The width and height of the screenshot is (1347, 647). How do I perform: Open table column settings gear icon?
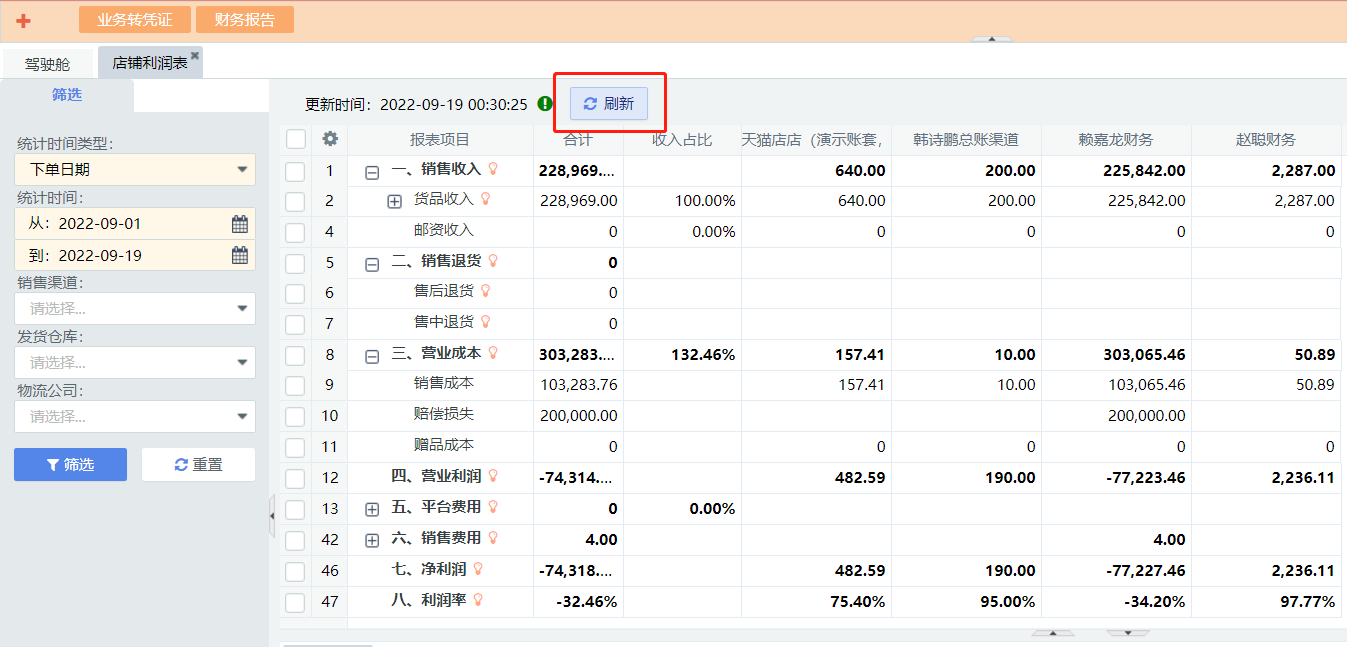point(330,139)
